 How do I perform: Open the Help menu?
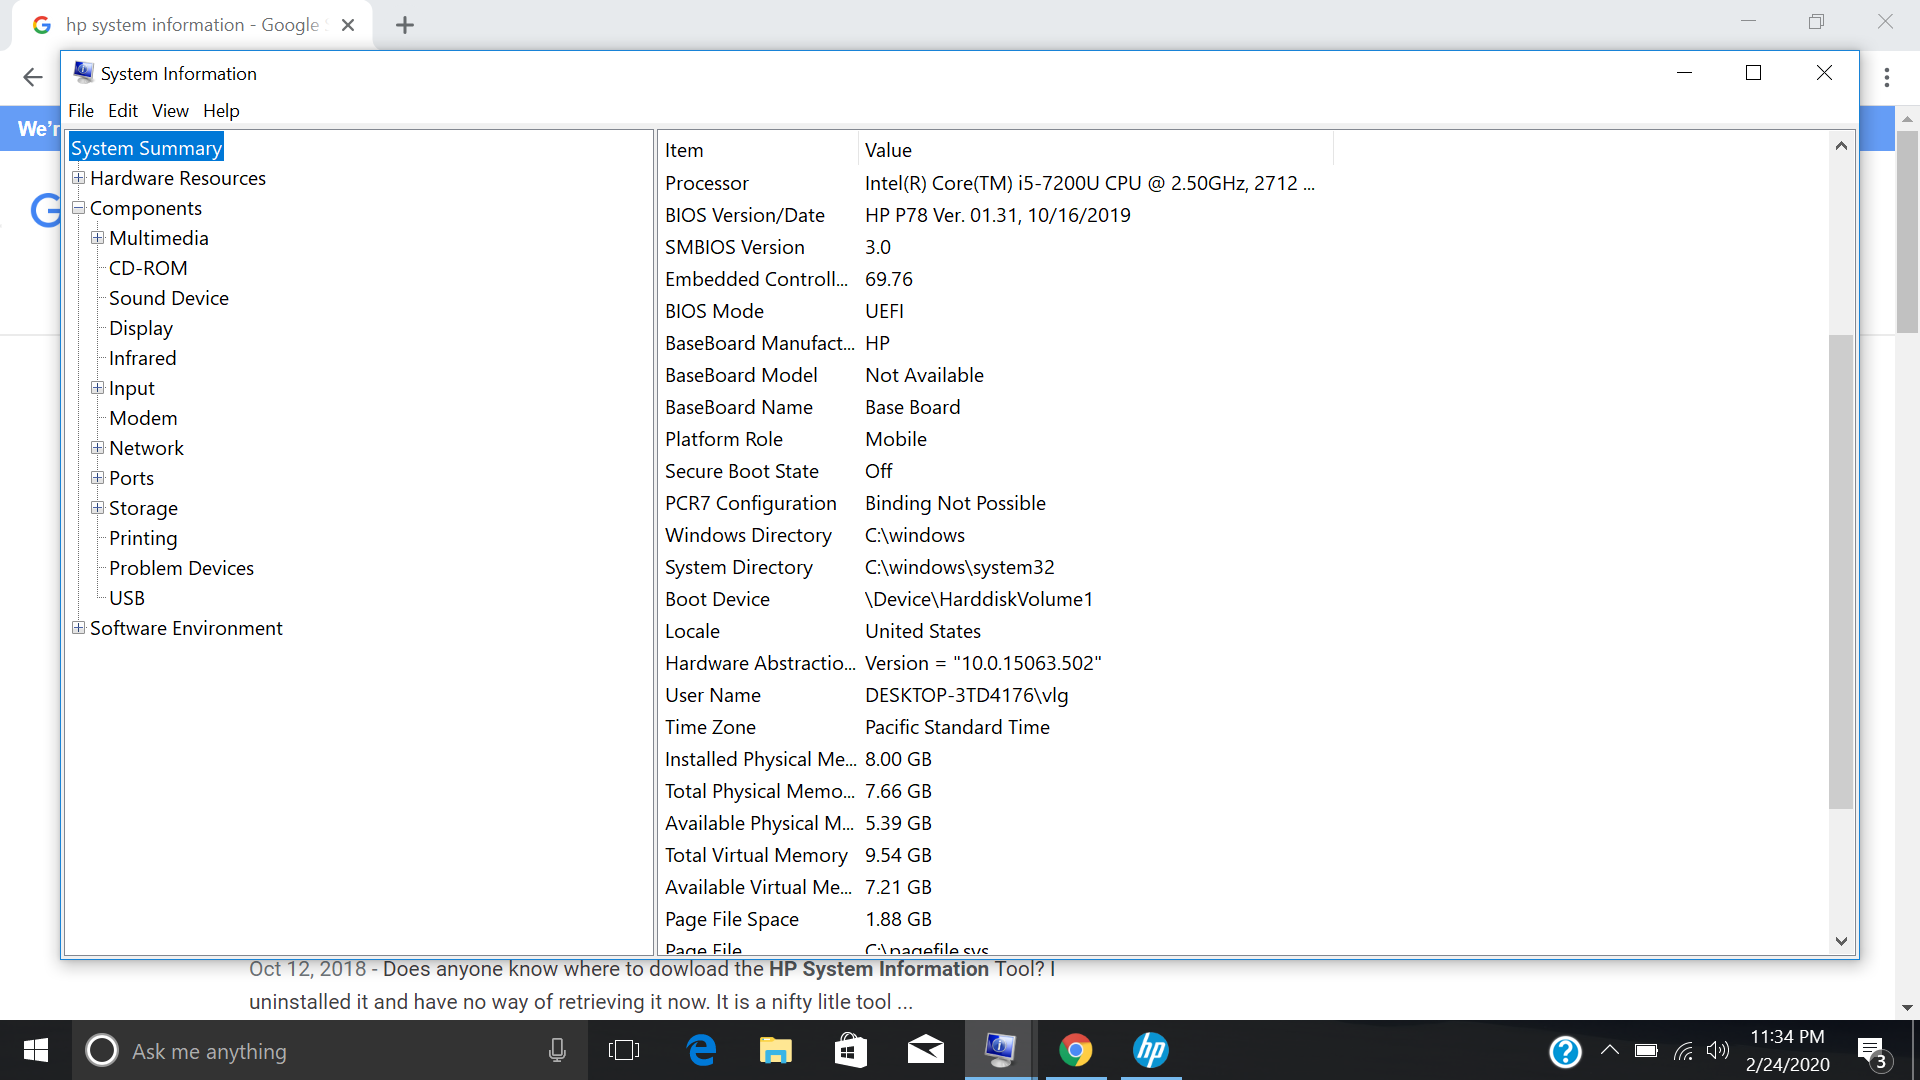[x=221, y=111]
